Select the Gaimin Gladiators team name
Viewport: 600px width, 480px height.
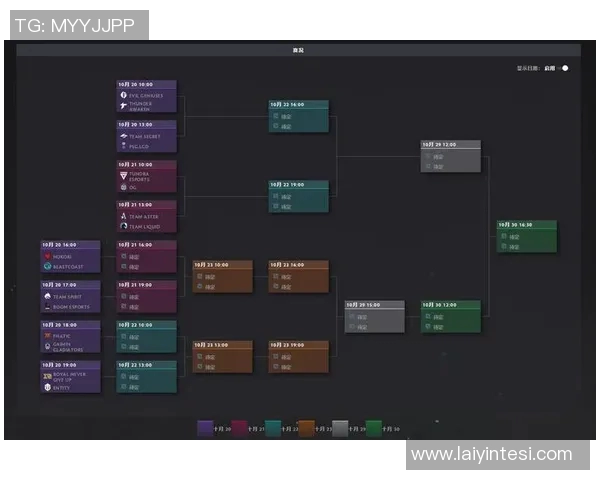[68, 347]
